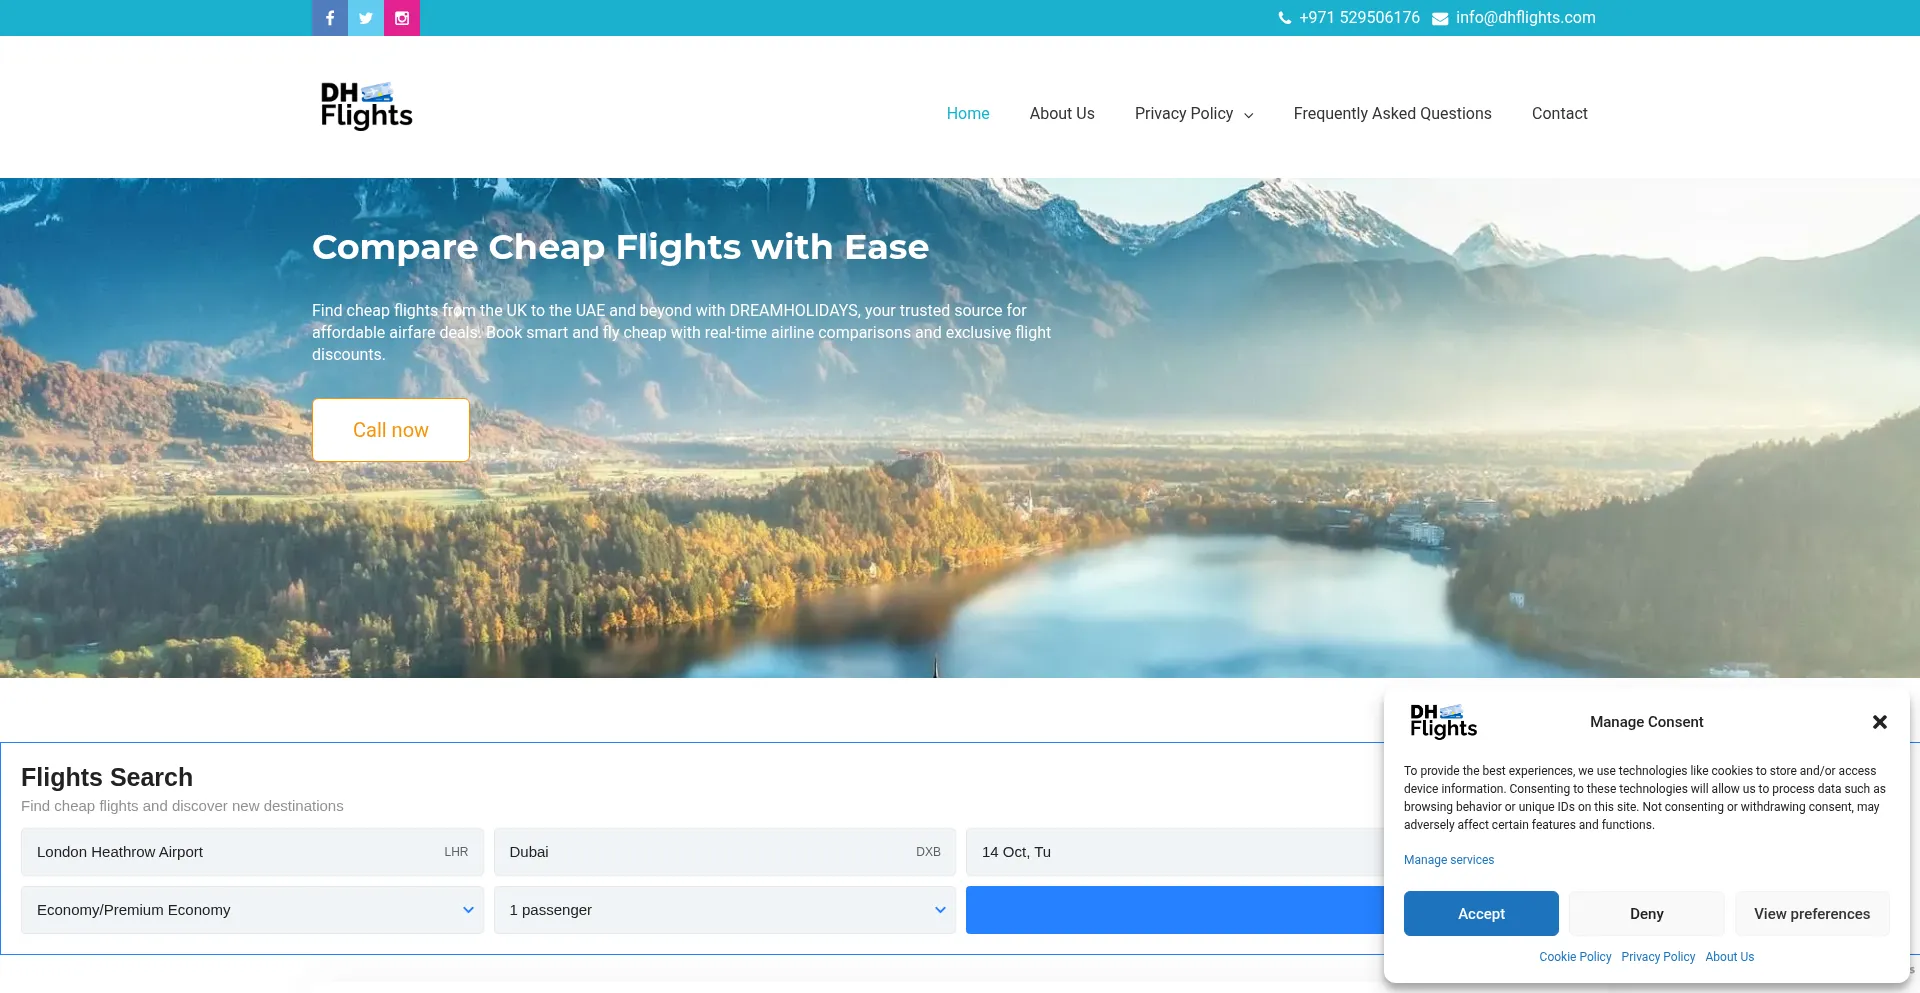Image resolution: width=1920 pixels, height=993 pixels.
Task: Open the Manage services link
Action: pos(1449,860)
